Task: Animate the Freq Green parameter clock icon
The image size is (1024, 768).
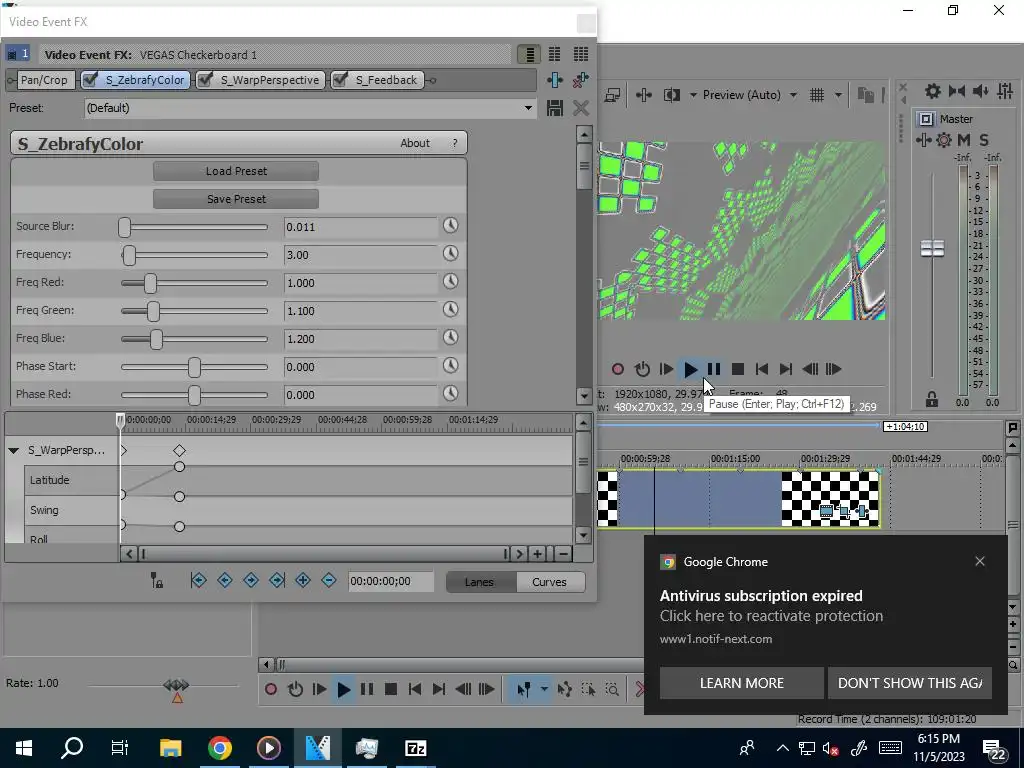Action: click(x=451, y=310)
